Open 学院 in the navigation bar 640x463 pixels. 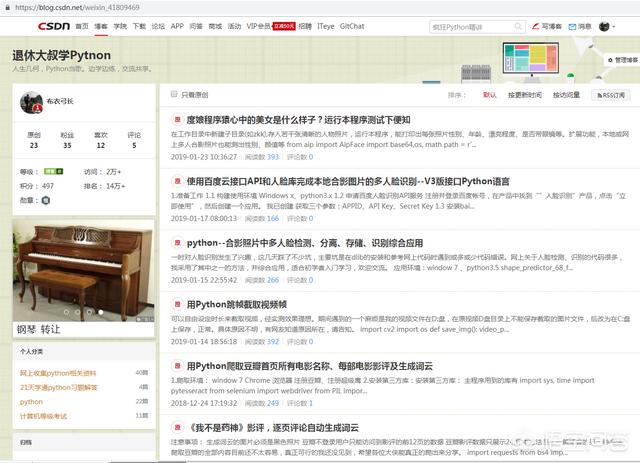[120, 26]
